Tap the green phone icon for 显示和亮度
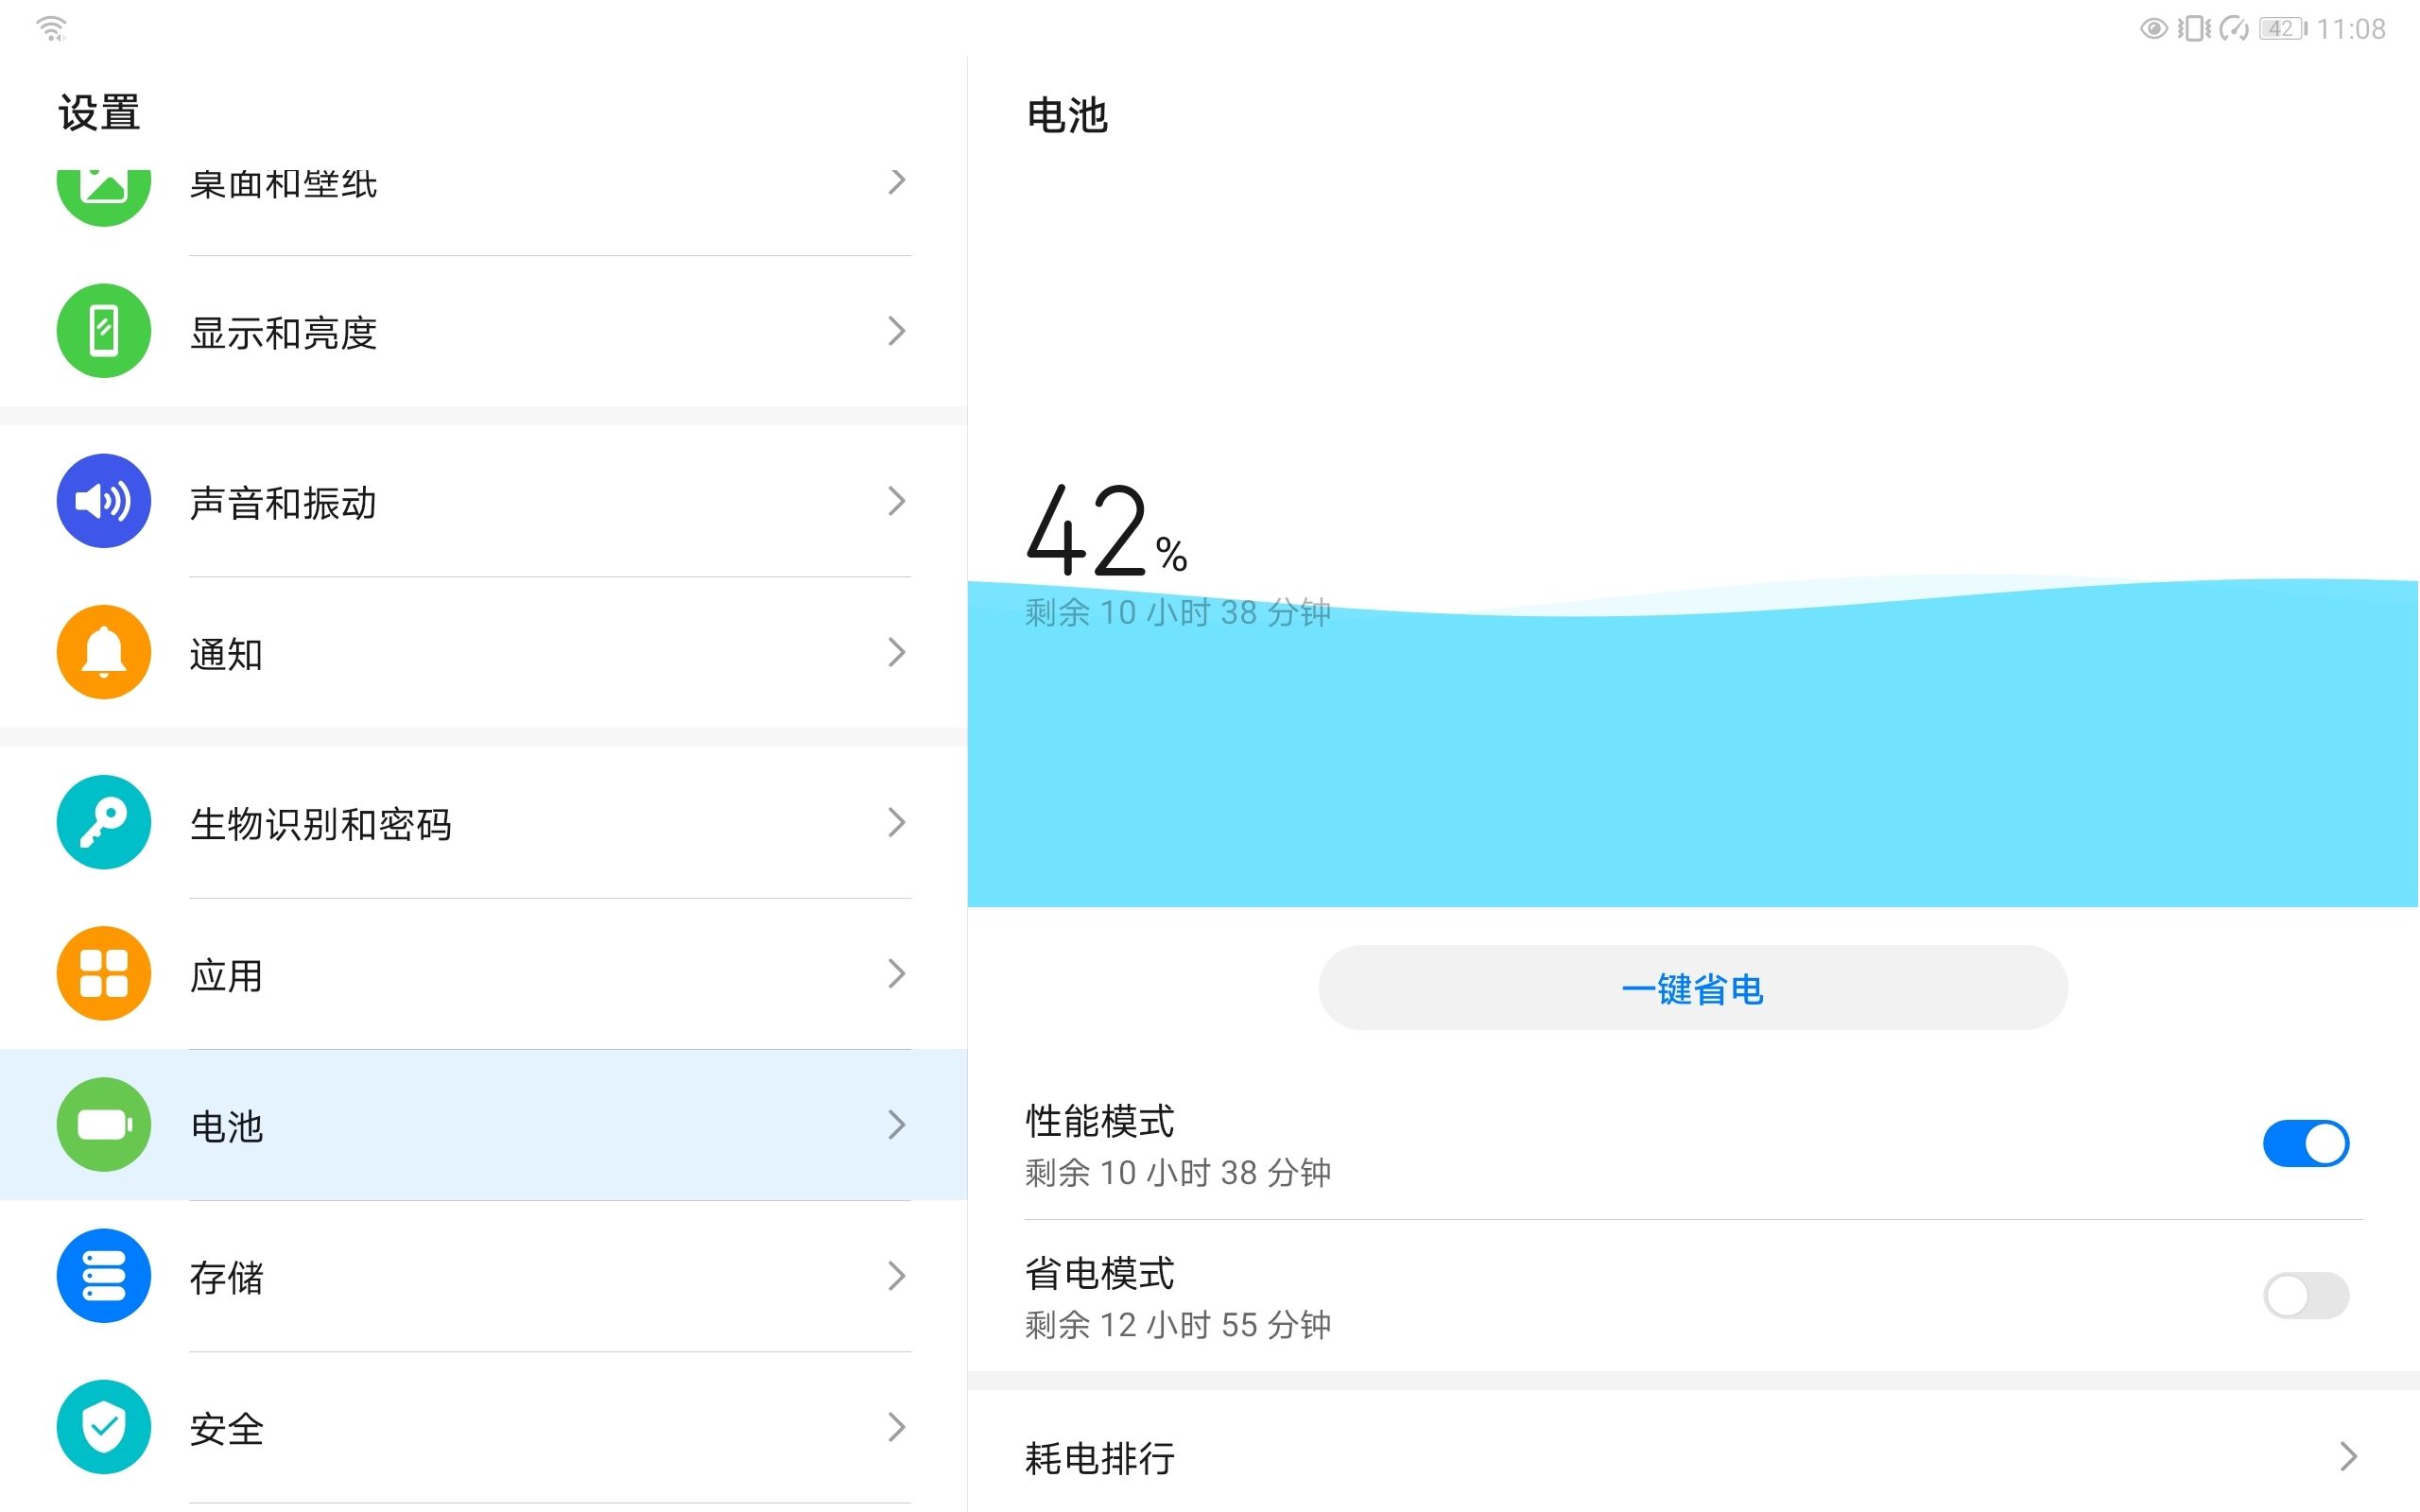 point(104,331)
